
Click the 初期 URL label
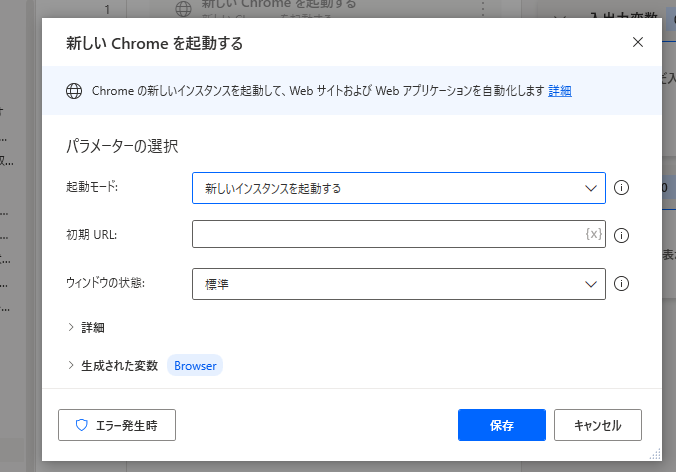[x=91, y=234]
